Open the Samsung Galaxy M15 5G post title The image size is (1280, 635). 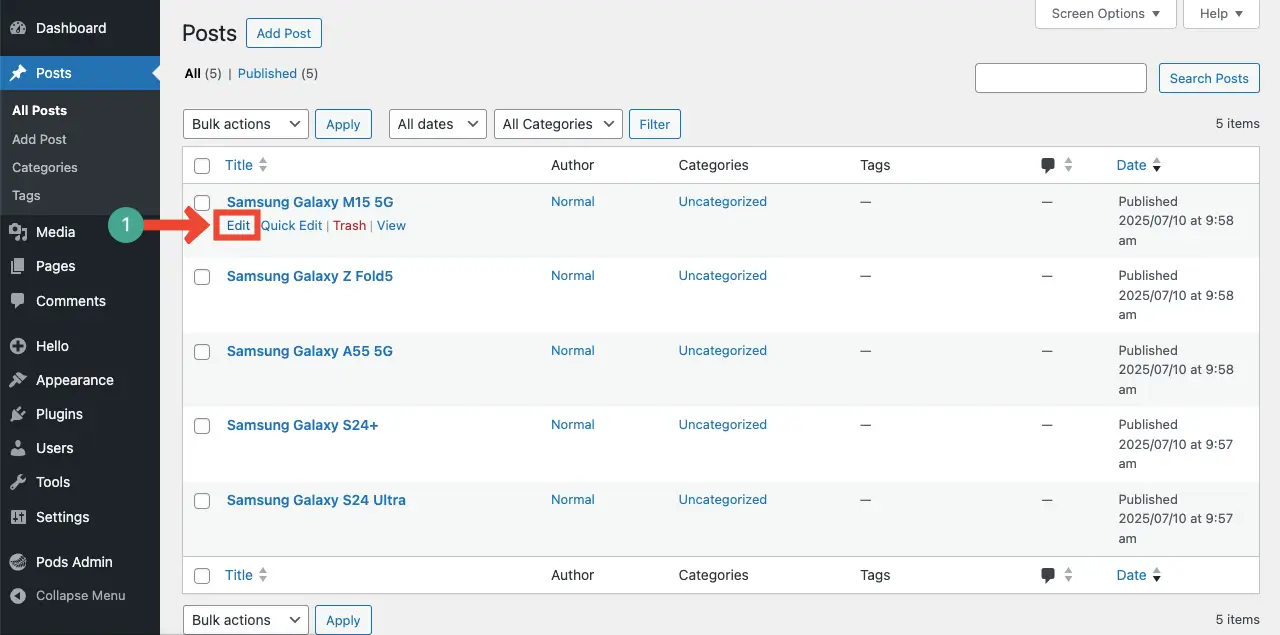pos(310,202)
